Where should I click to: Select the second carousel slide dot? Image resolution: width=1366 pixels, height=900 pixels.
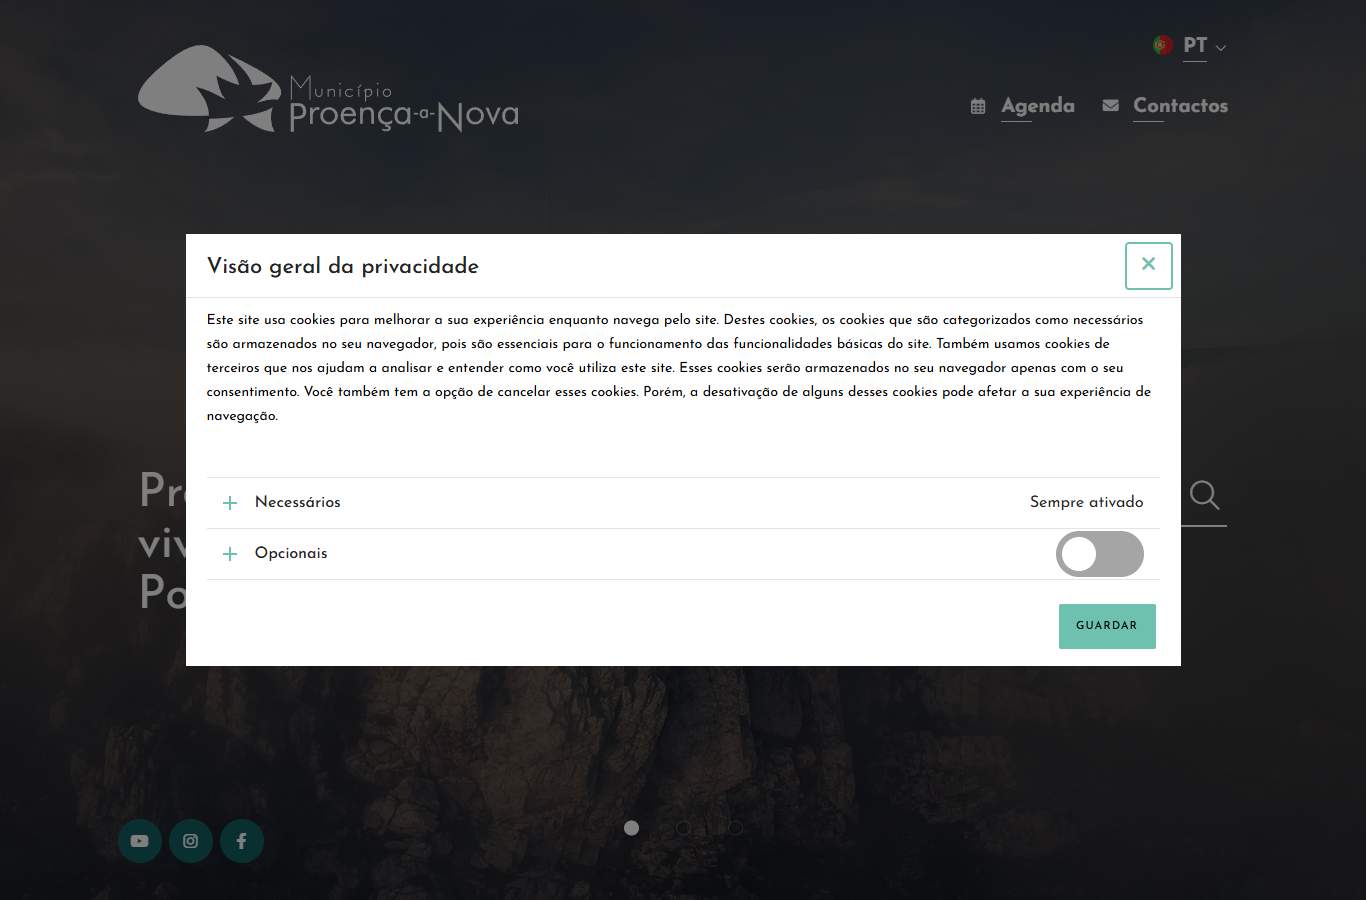coord(683,828)
